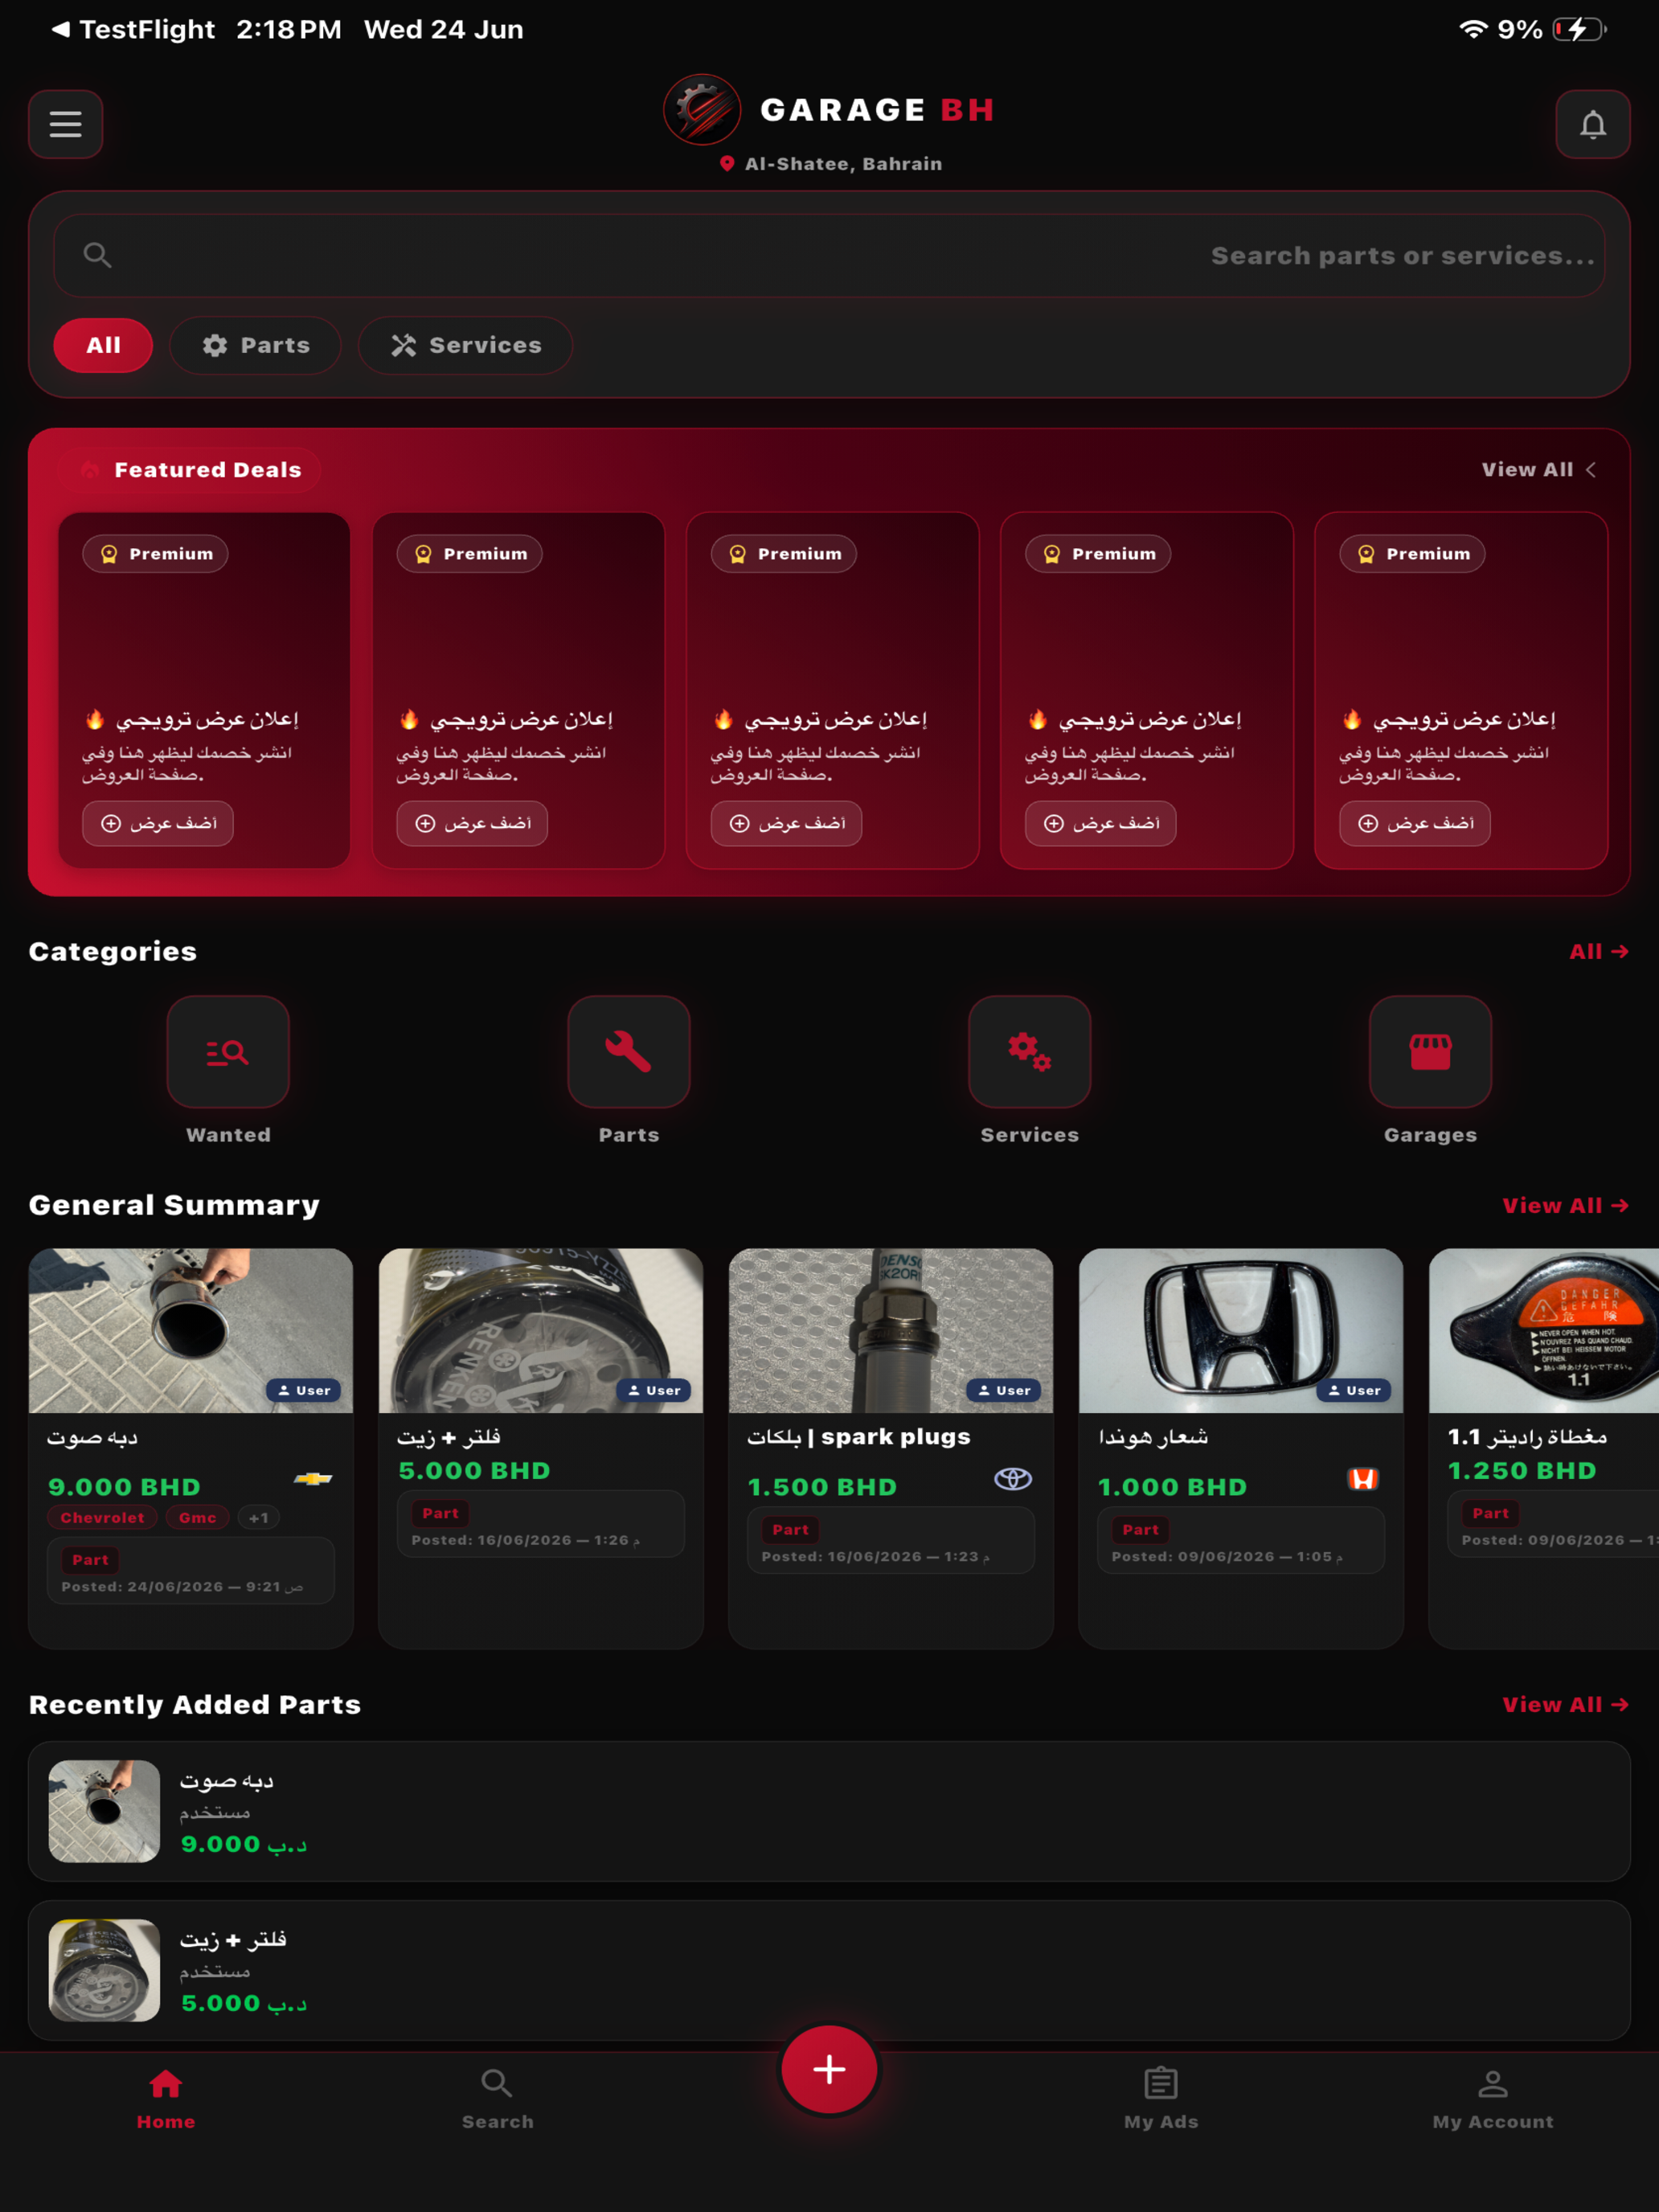Click the Gmc tag chip

coord(198,1518)
